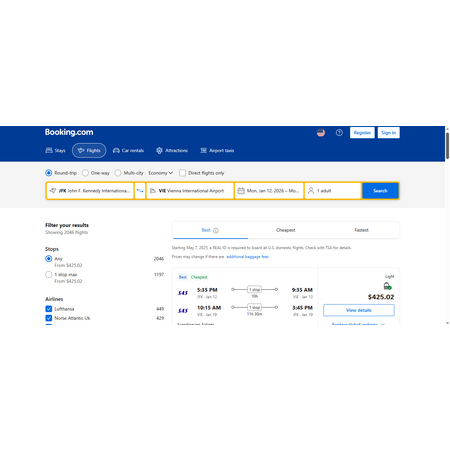Click the SAS airline logo on outbound flight
The width and height of the screenshot is (450, 450).
[183, 293]
